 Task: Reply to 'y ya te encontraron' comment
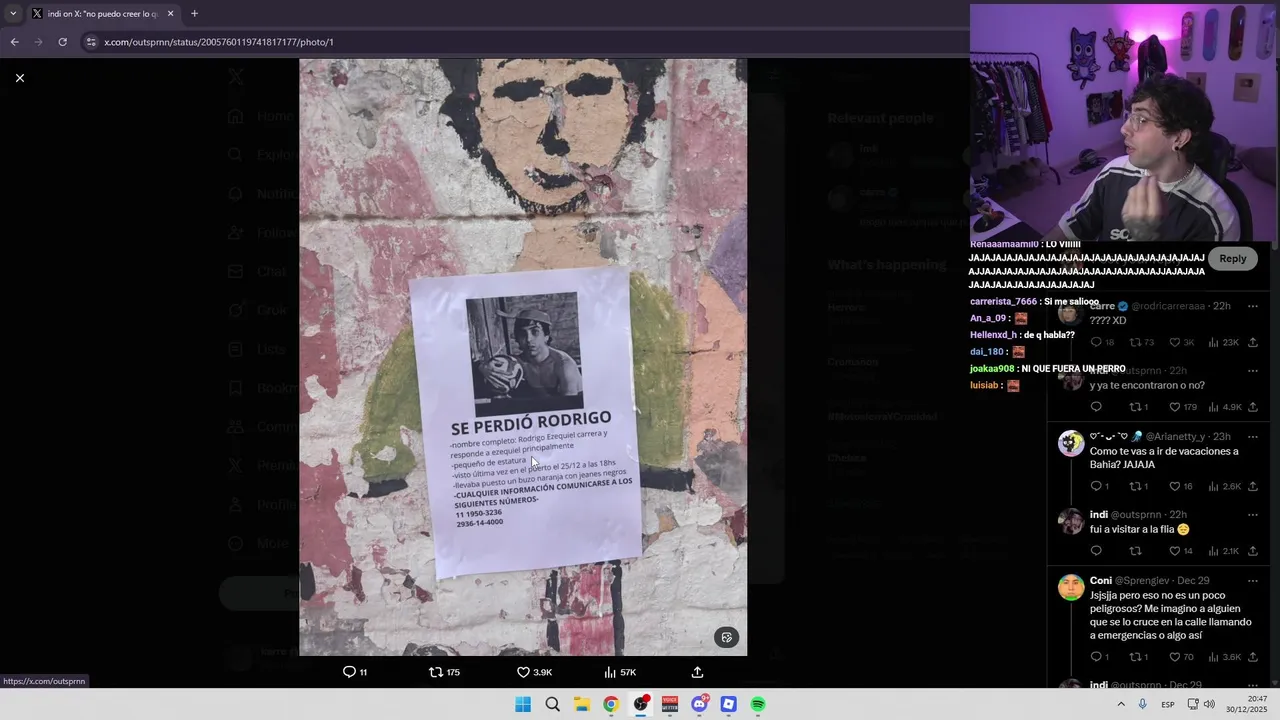[1096, 407]
